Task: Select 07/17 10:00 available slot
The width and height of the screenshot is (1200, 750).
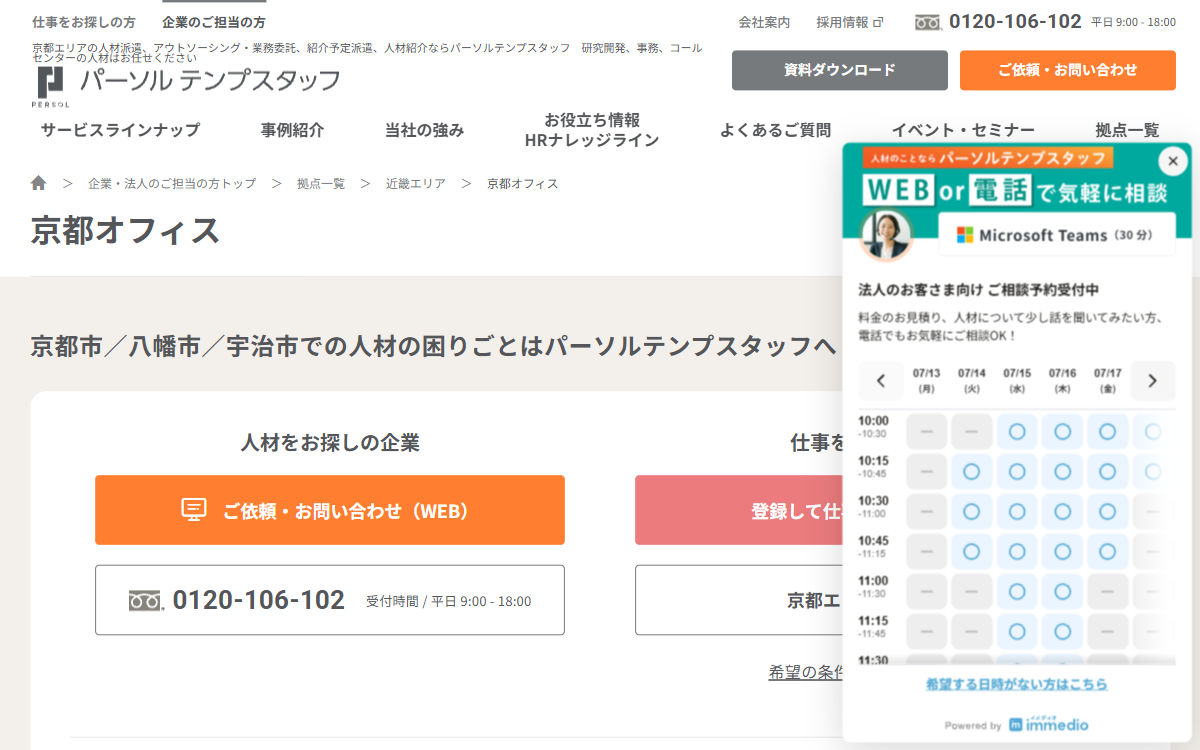Action: tap(1107, 432)
